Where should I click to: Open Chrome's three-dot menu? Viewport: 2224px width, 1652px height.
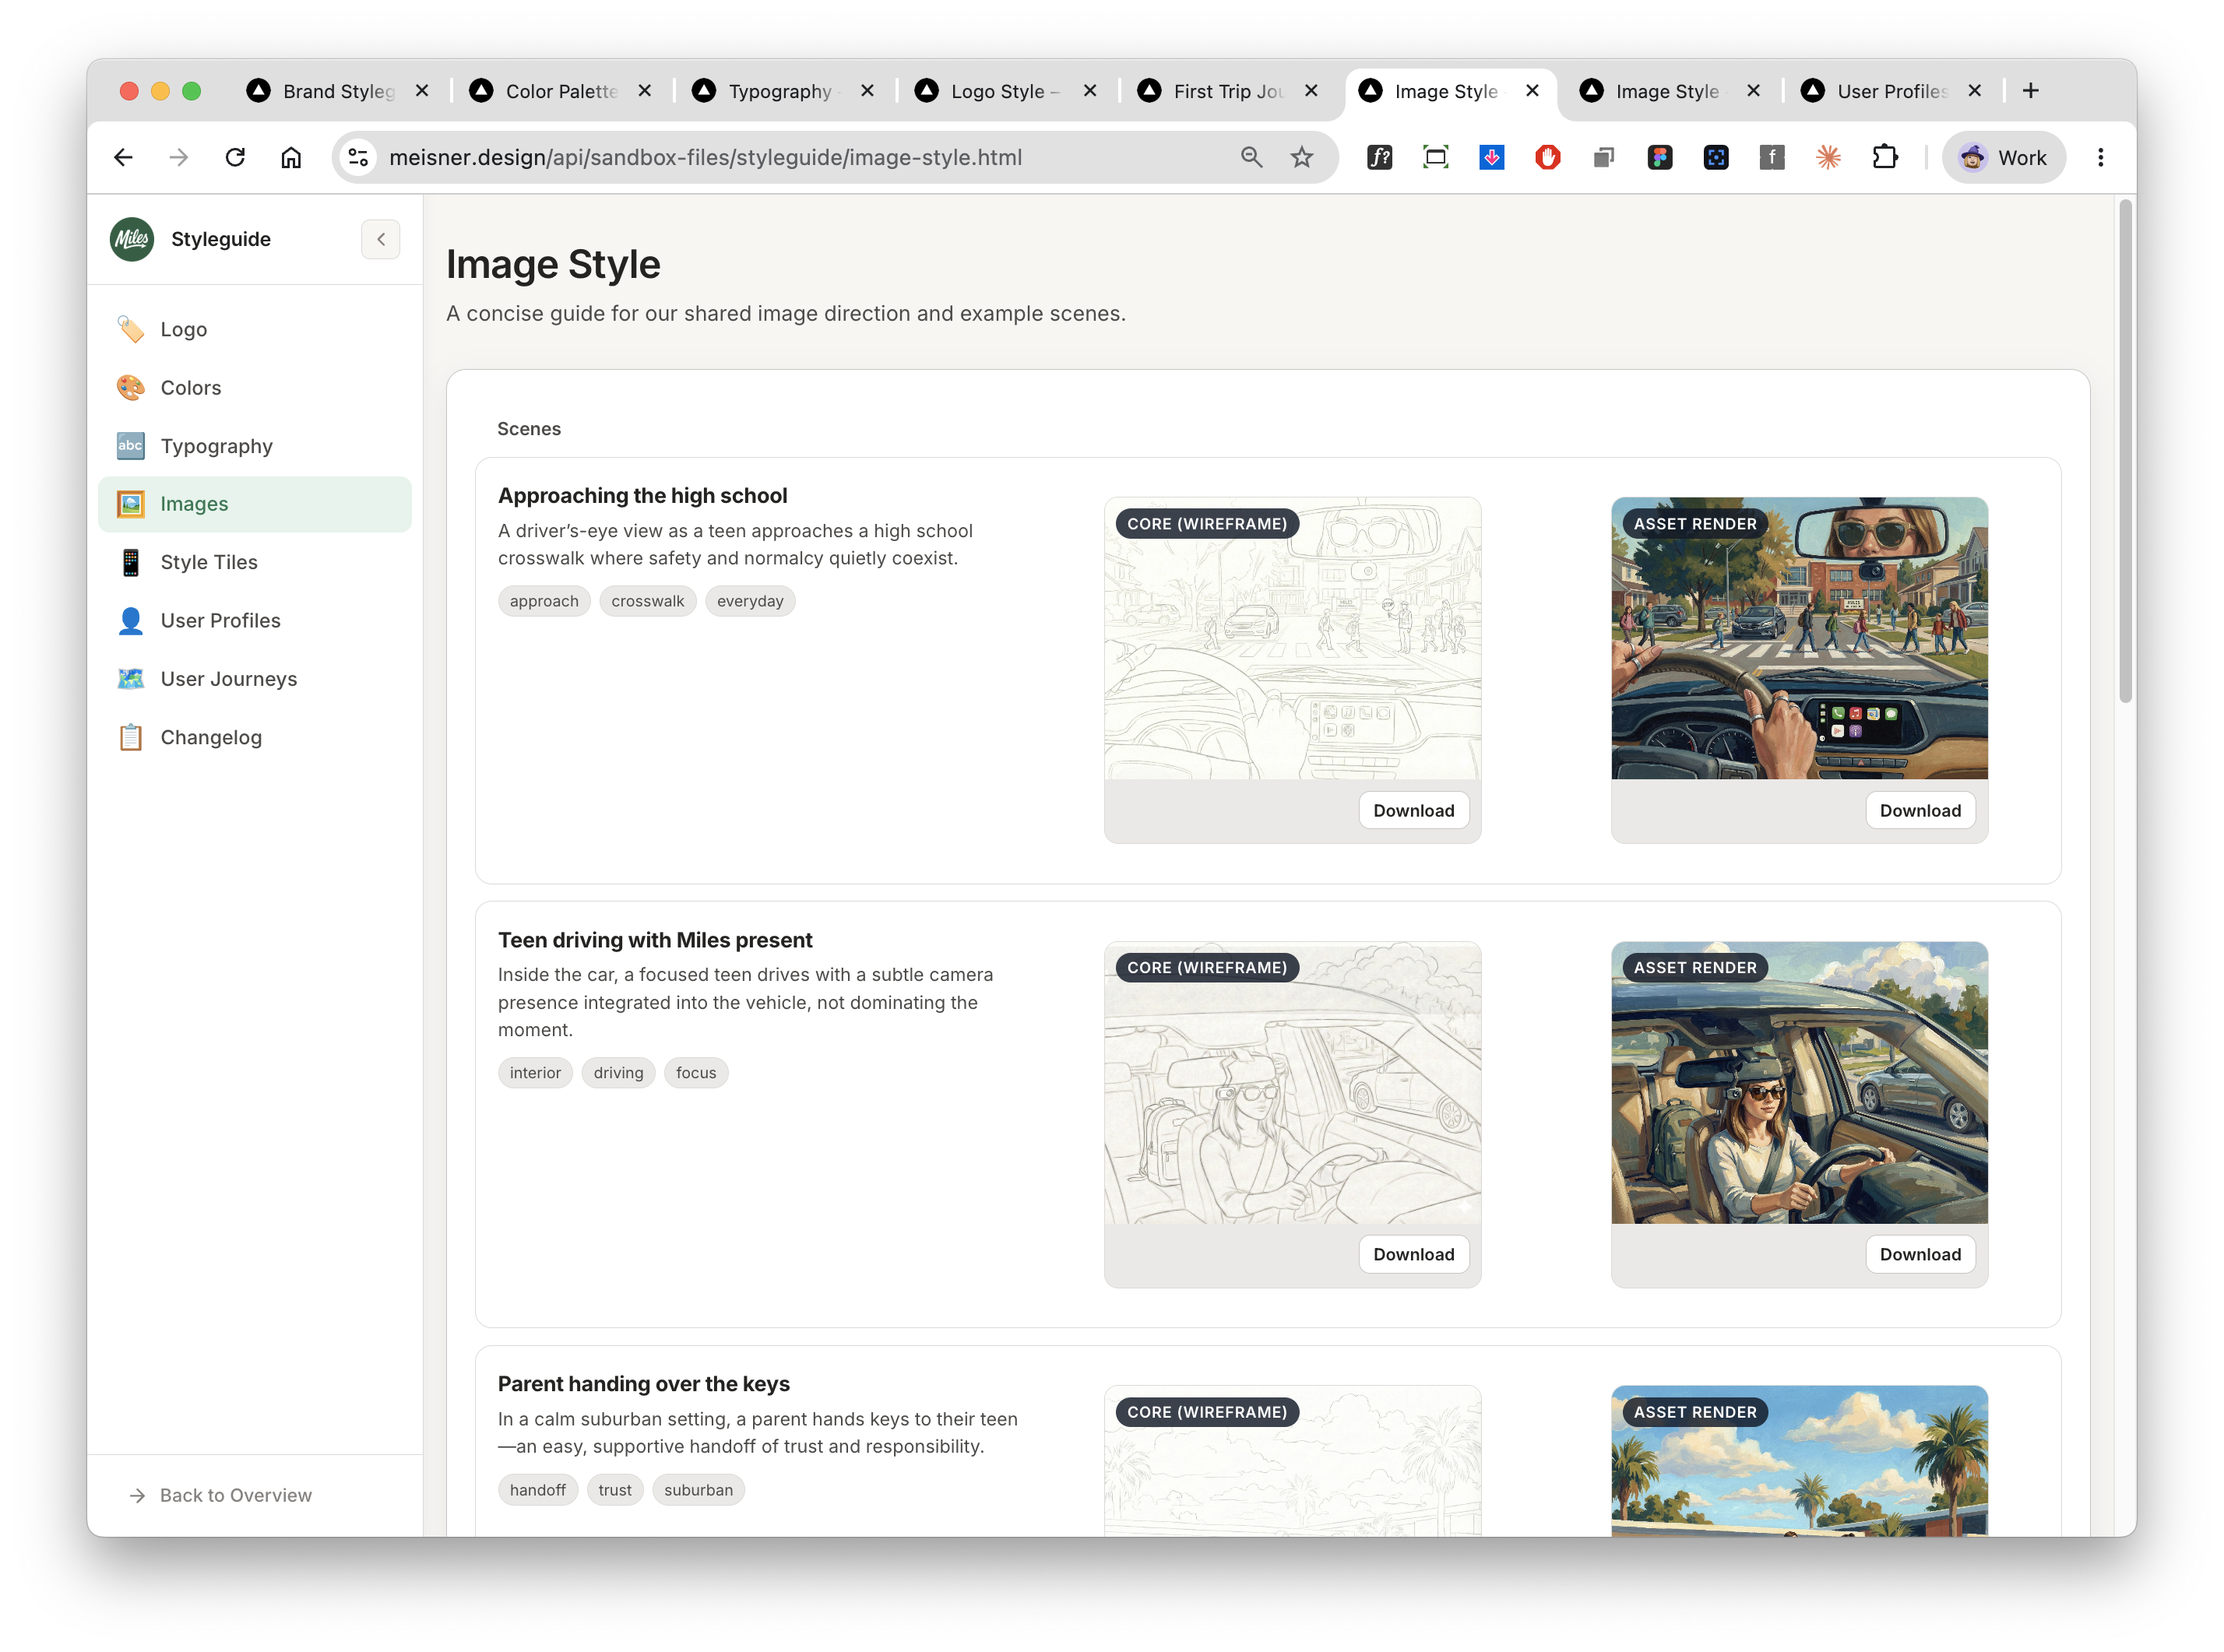2100,157
